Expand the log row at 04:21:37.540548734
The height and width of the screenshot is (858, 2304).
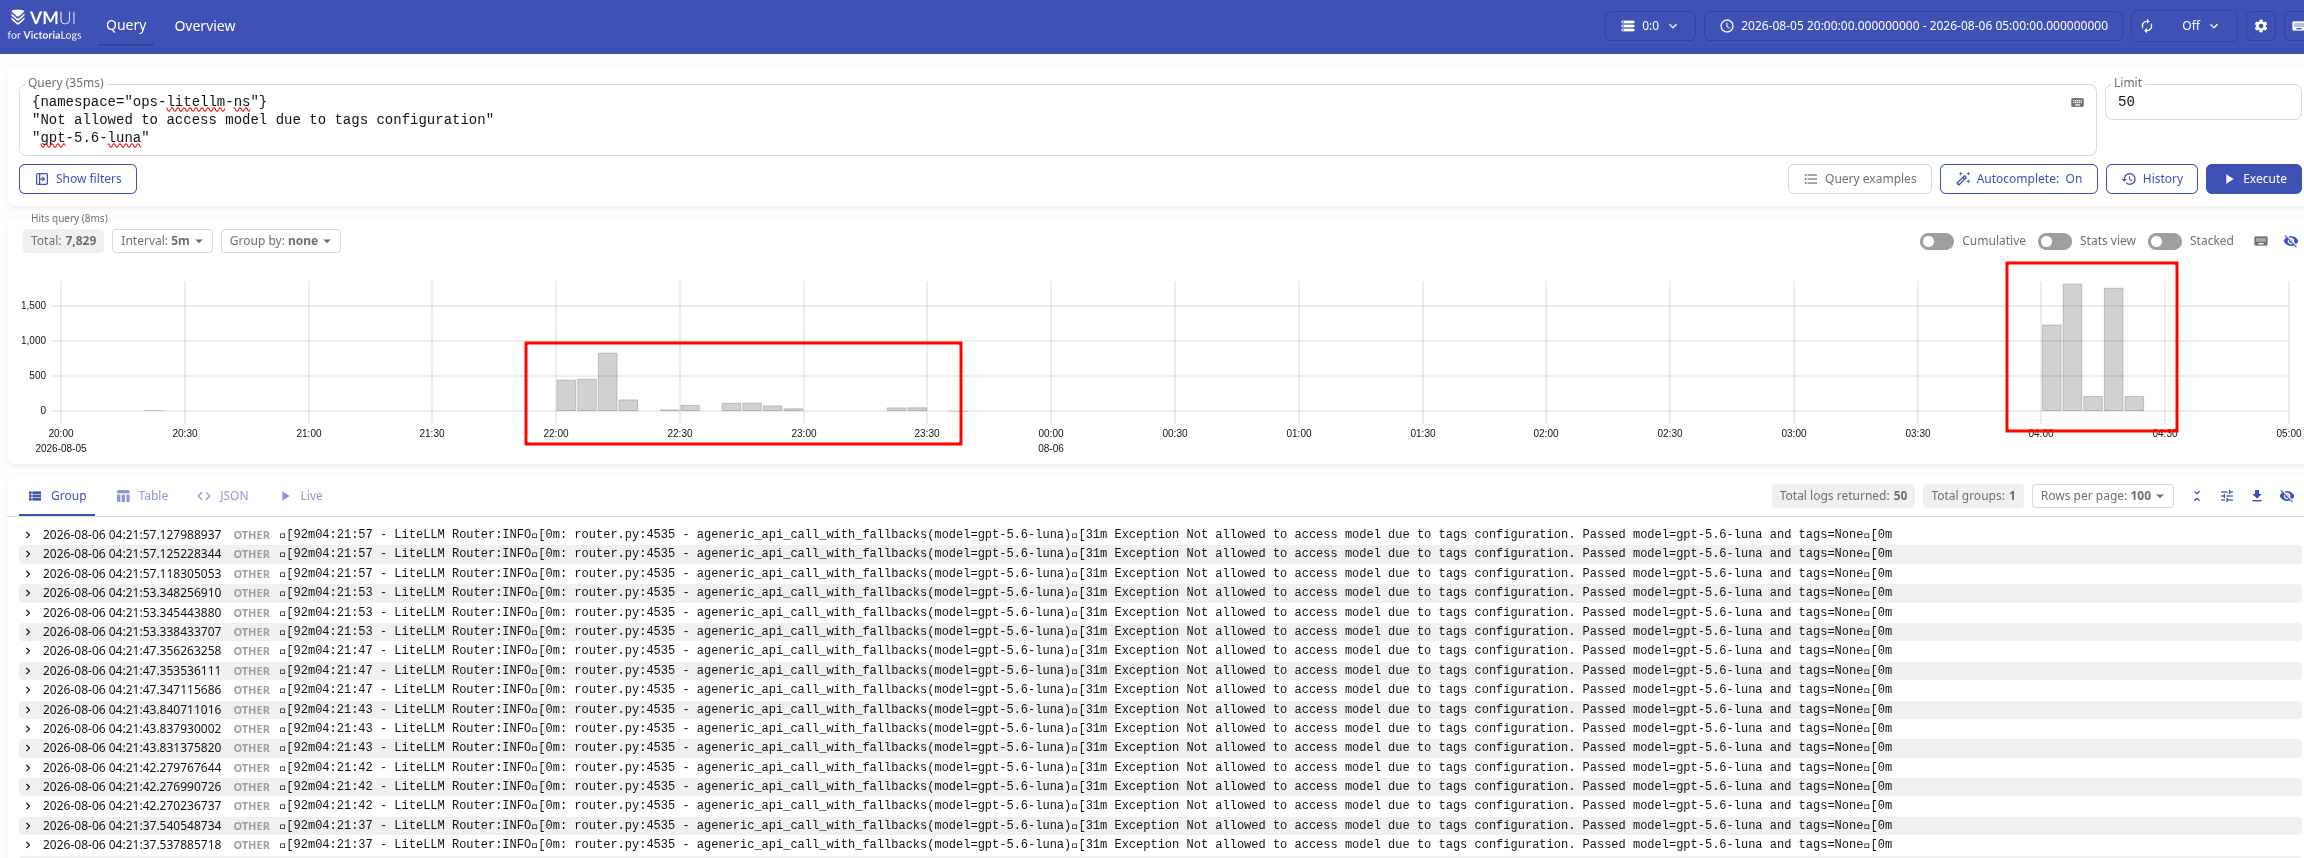(28, 826)
